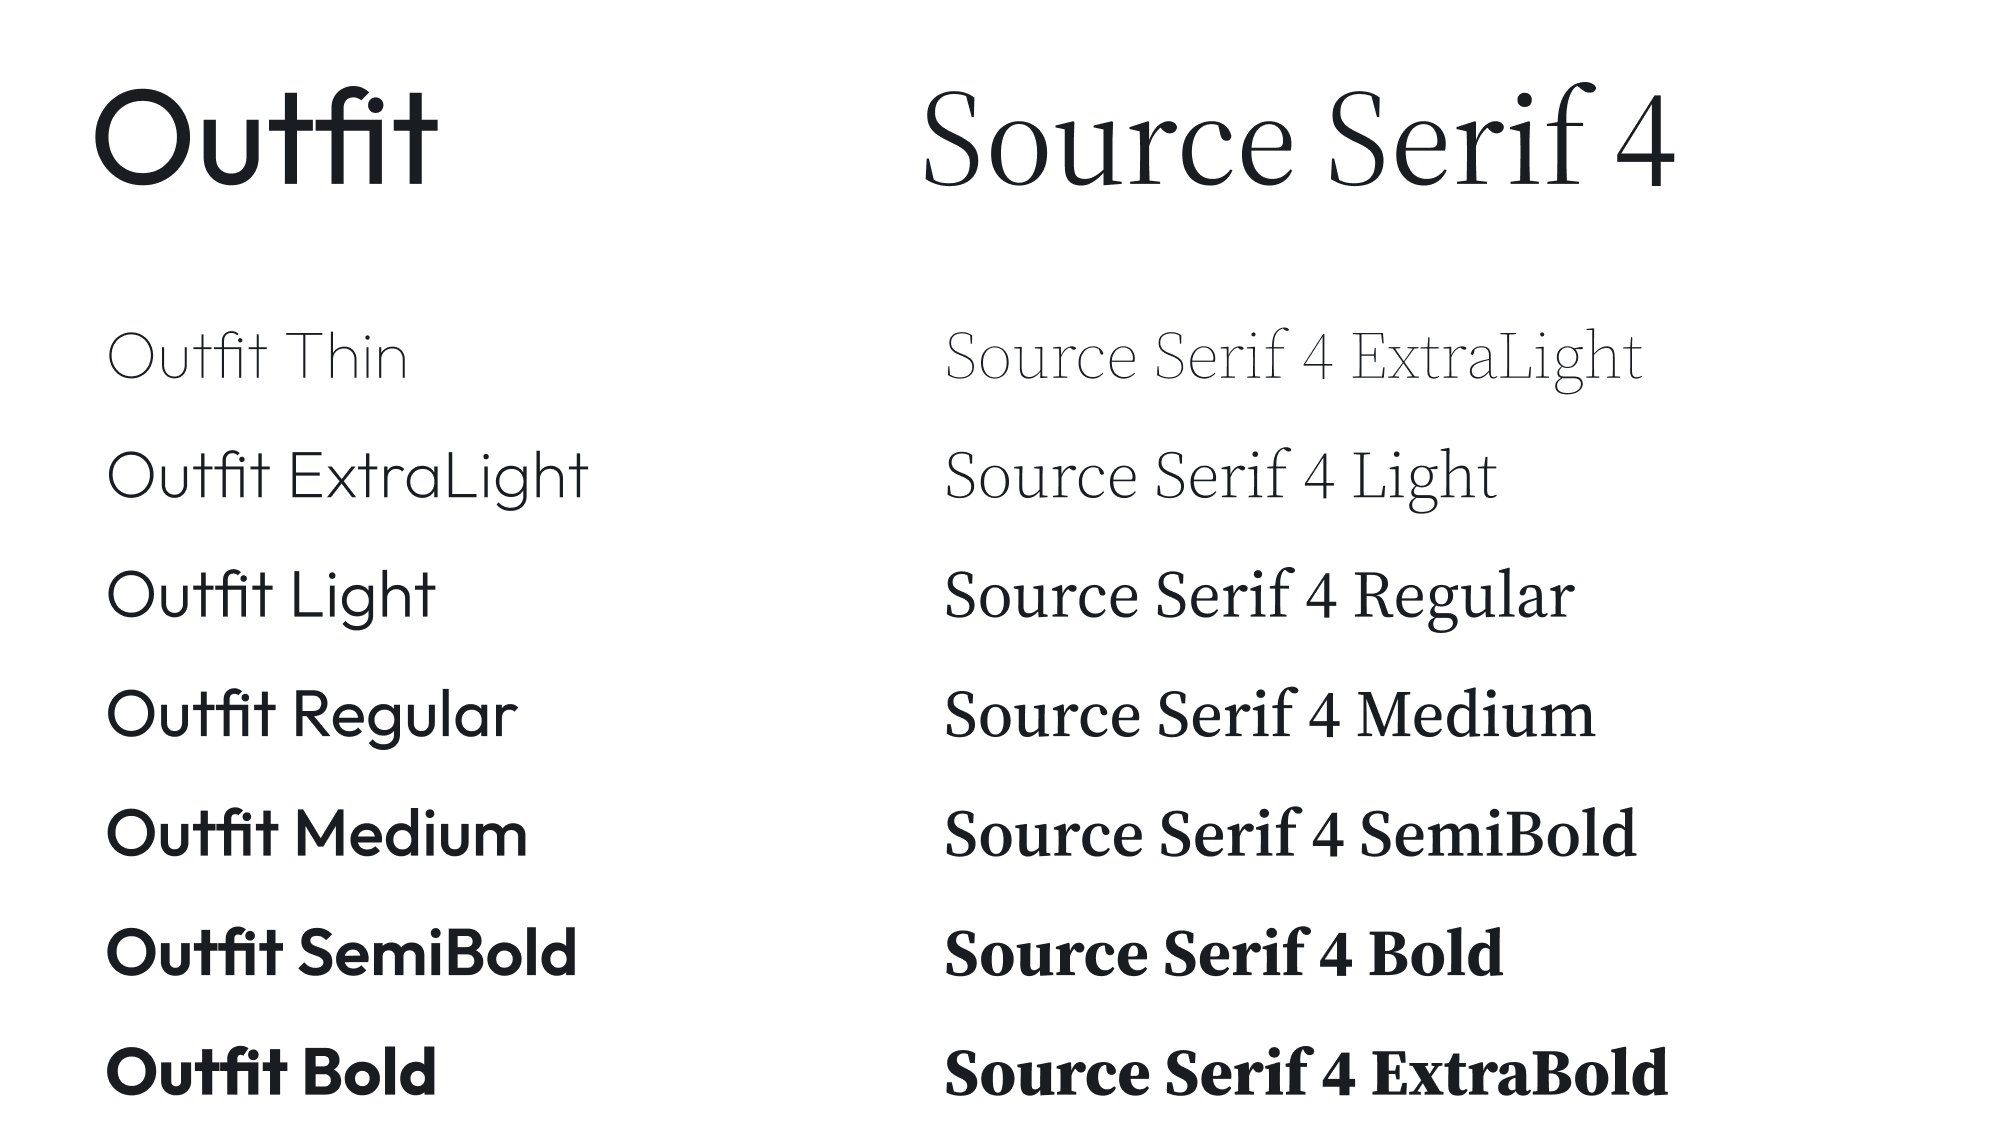The image size is (1994, 1124).
Task: Click the word ExtraBold in the serif column
Action: [x=1519, y=1073]
